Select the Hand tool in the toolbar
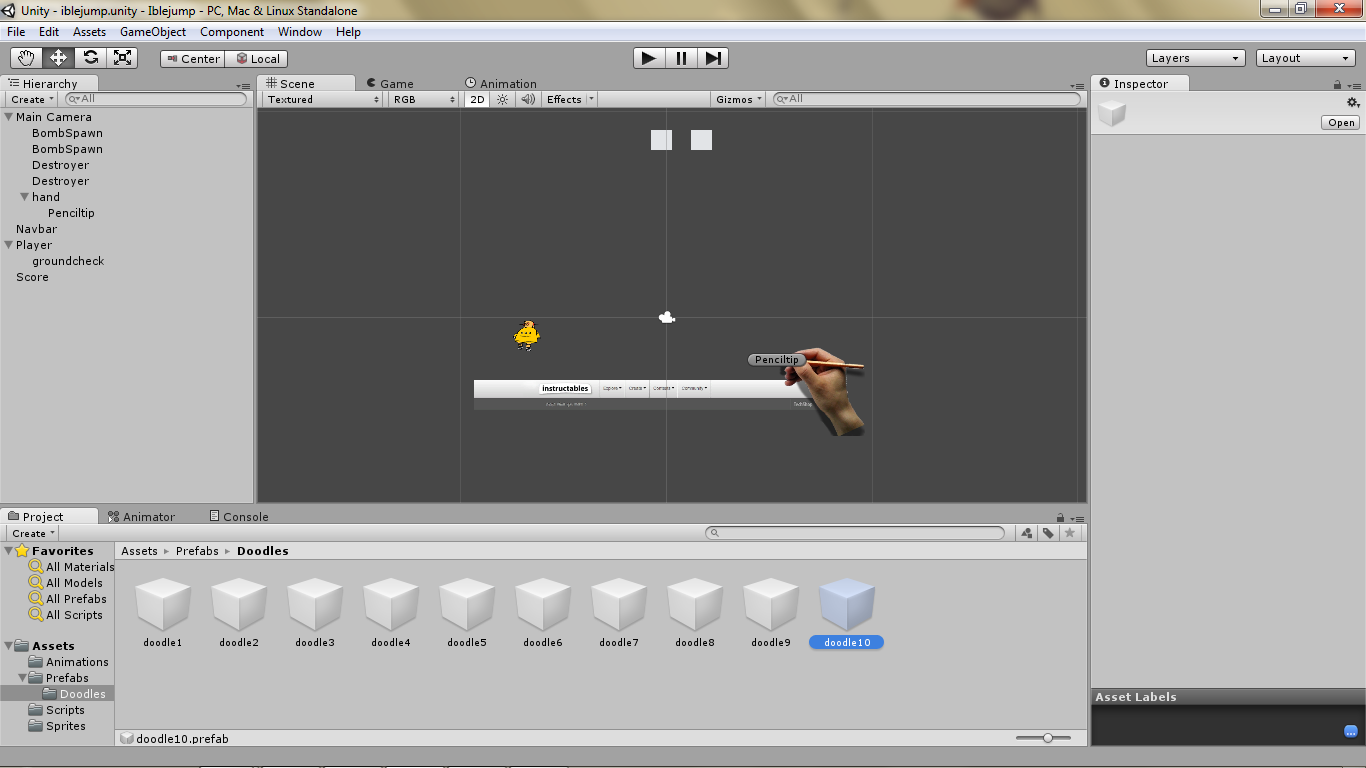Viewport: 1366px width, 768px height. (27, 58)
